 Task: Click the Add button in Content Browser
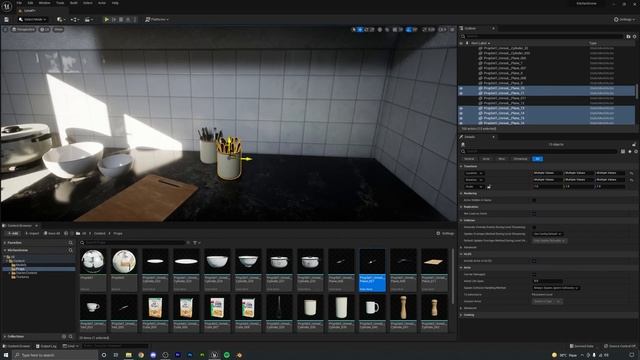point(13,233)
